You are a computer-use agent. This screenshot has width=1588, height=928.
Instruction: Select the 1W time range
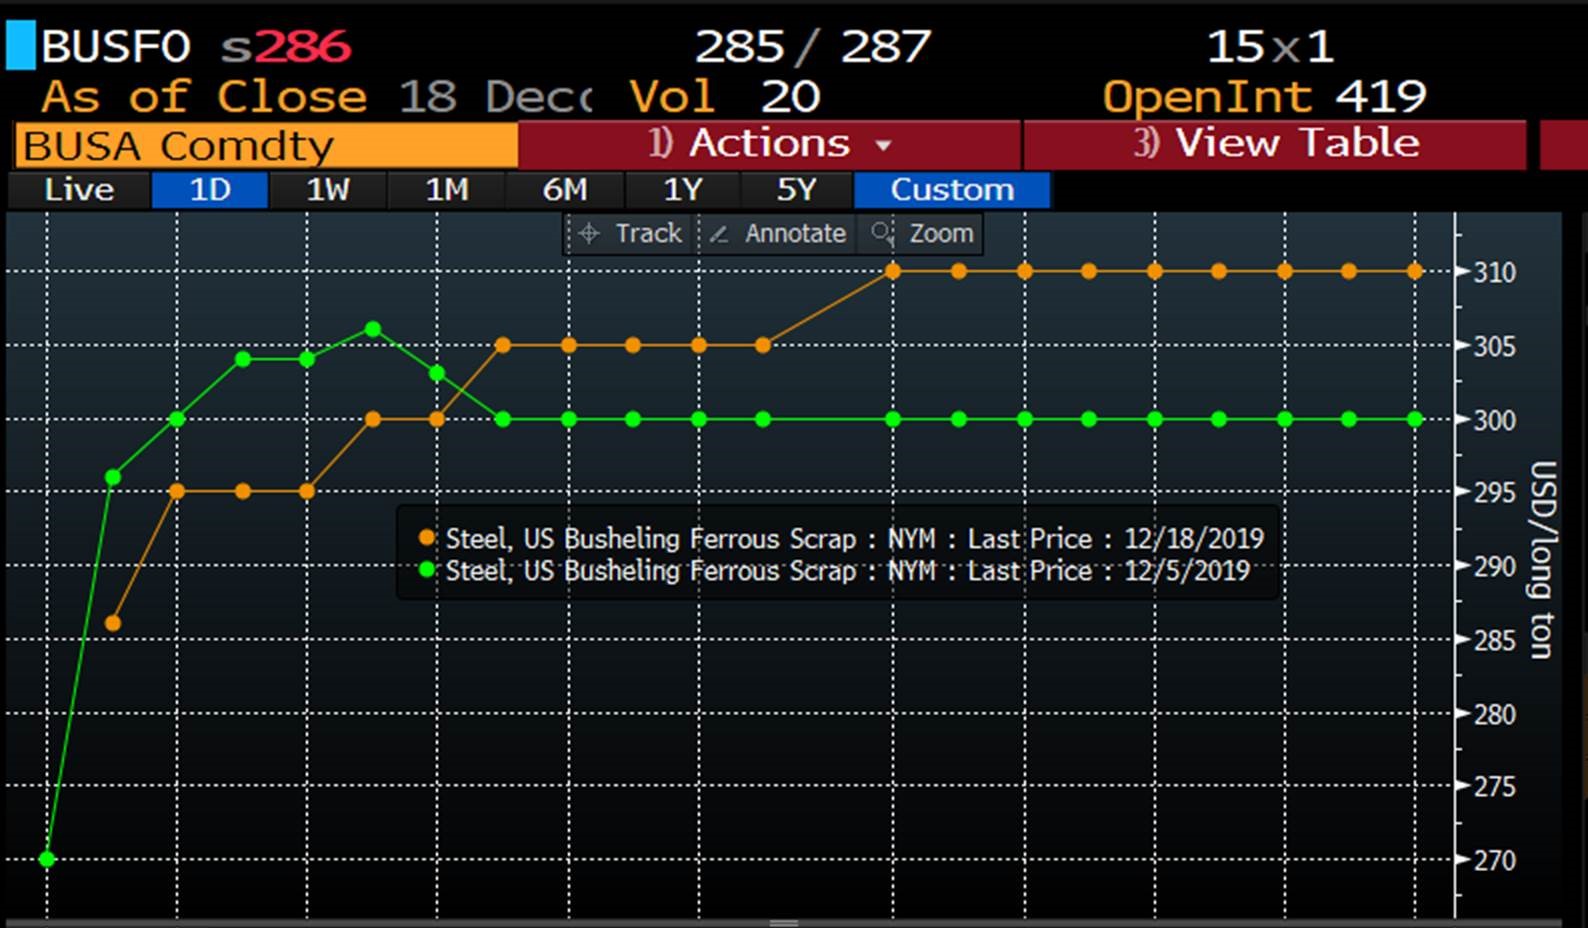[327, 190]
